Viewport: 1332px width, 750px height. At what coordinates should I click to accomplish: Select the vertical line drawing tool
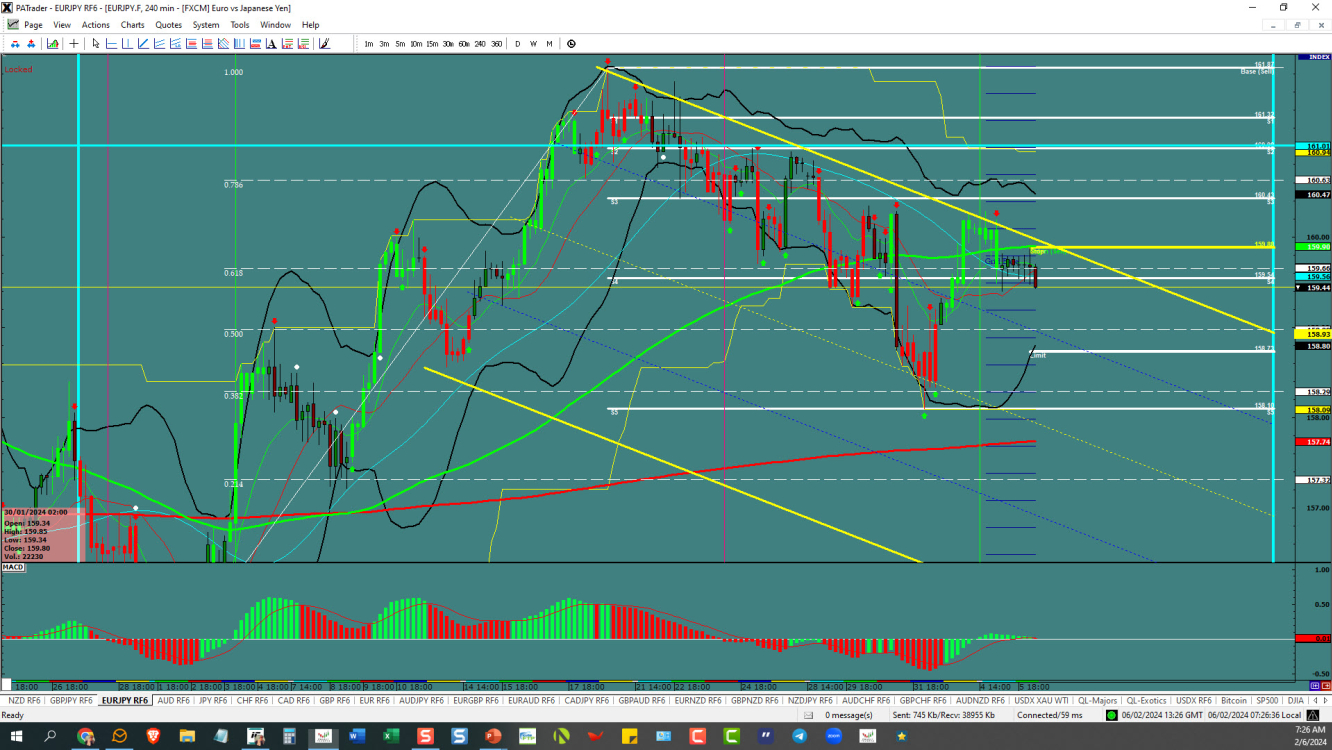point(127,44)
